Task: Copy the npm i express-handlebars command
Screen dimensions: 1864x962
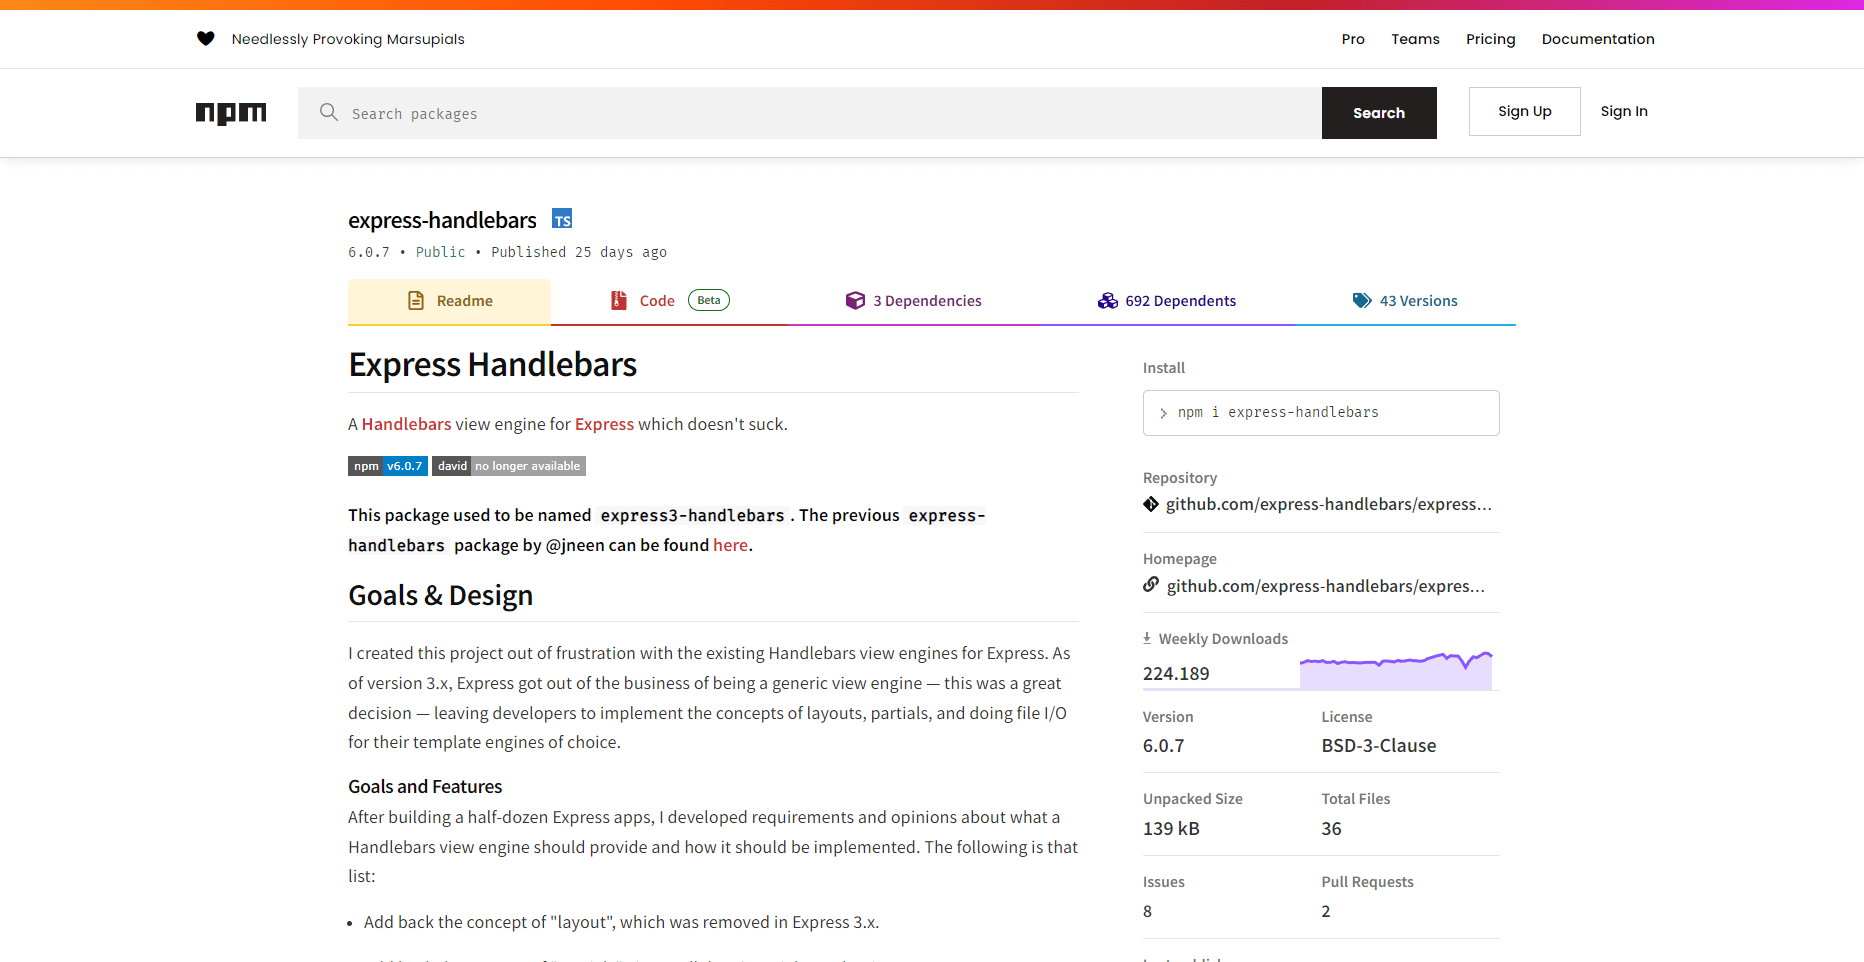Action: (x=1321, y=413)
